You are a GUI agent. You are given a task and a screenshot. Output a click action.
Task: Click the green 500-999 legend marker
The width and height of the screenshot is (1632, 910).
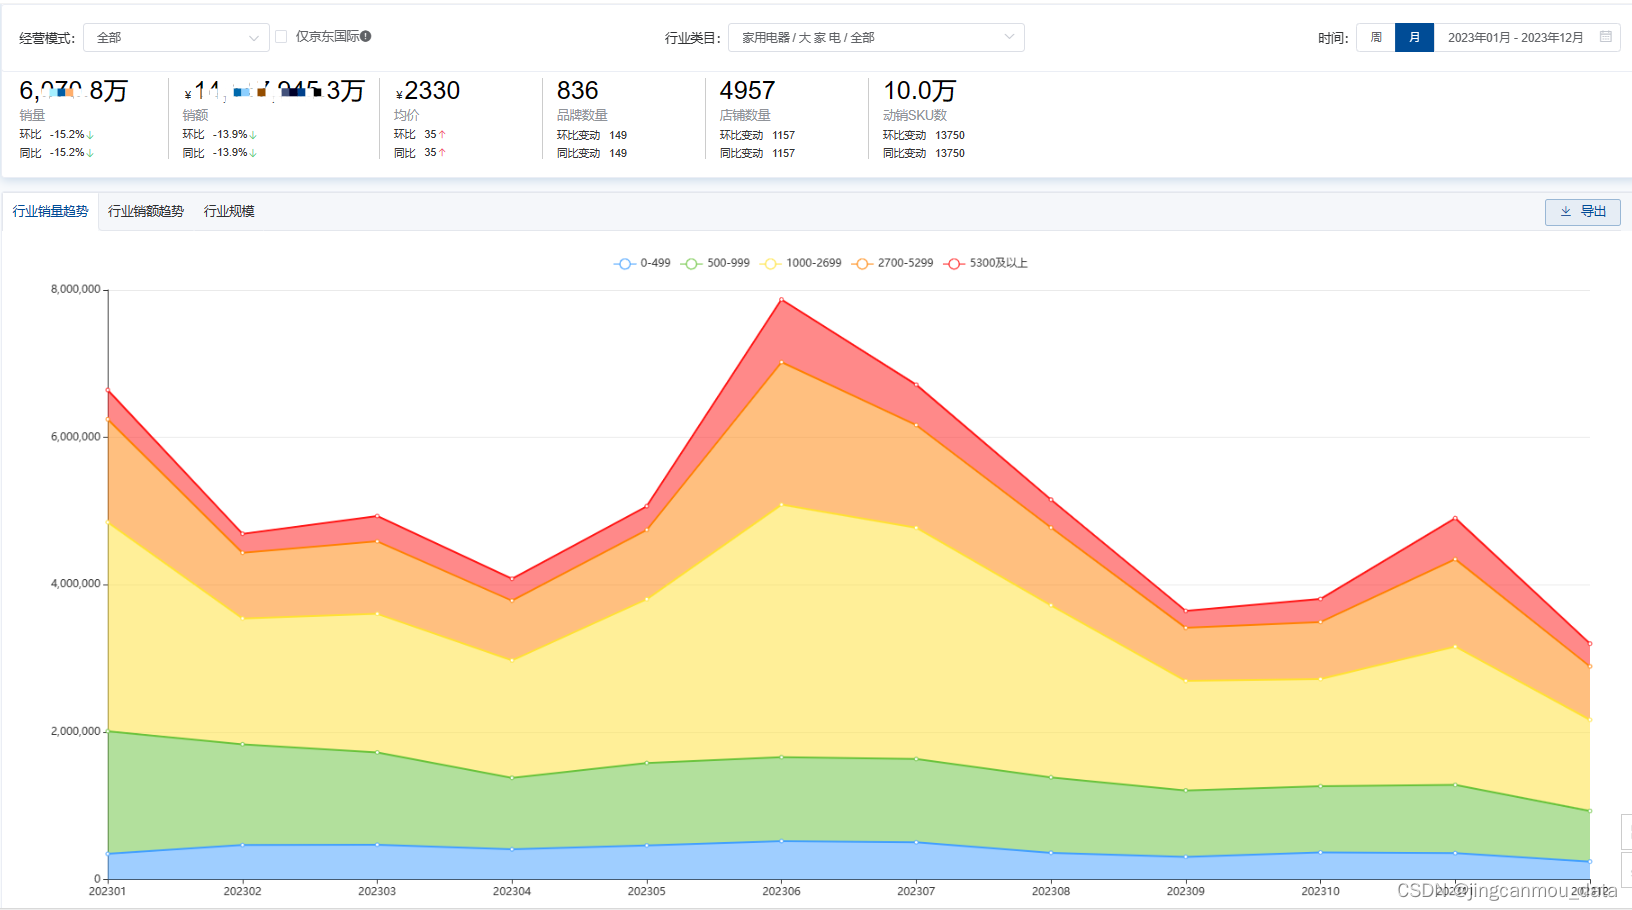coord(691,264)
